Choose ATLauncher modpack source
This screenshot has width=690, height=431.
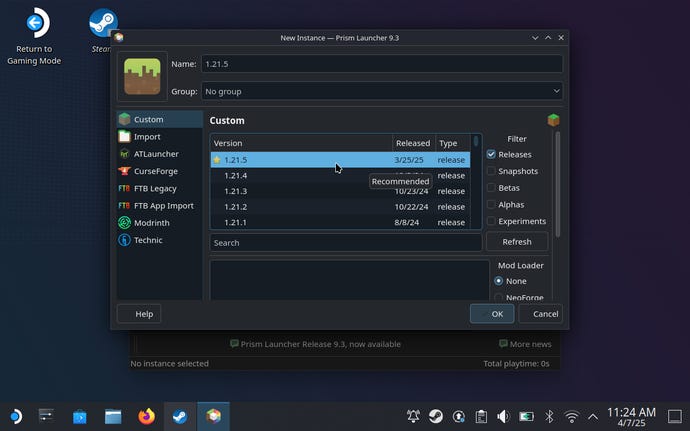click(160, 154)
